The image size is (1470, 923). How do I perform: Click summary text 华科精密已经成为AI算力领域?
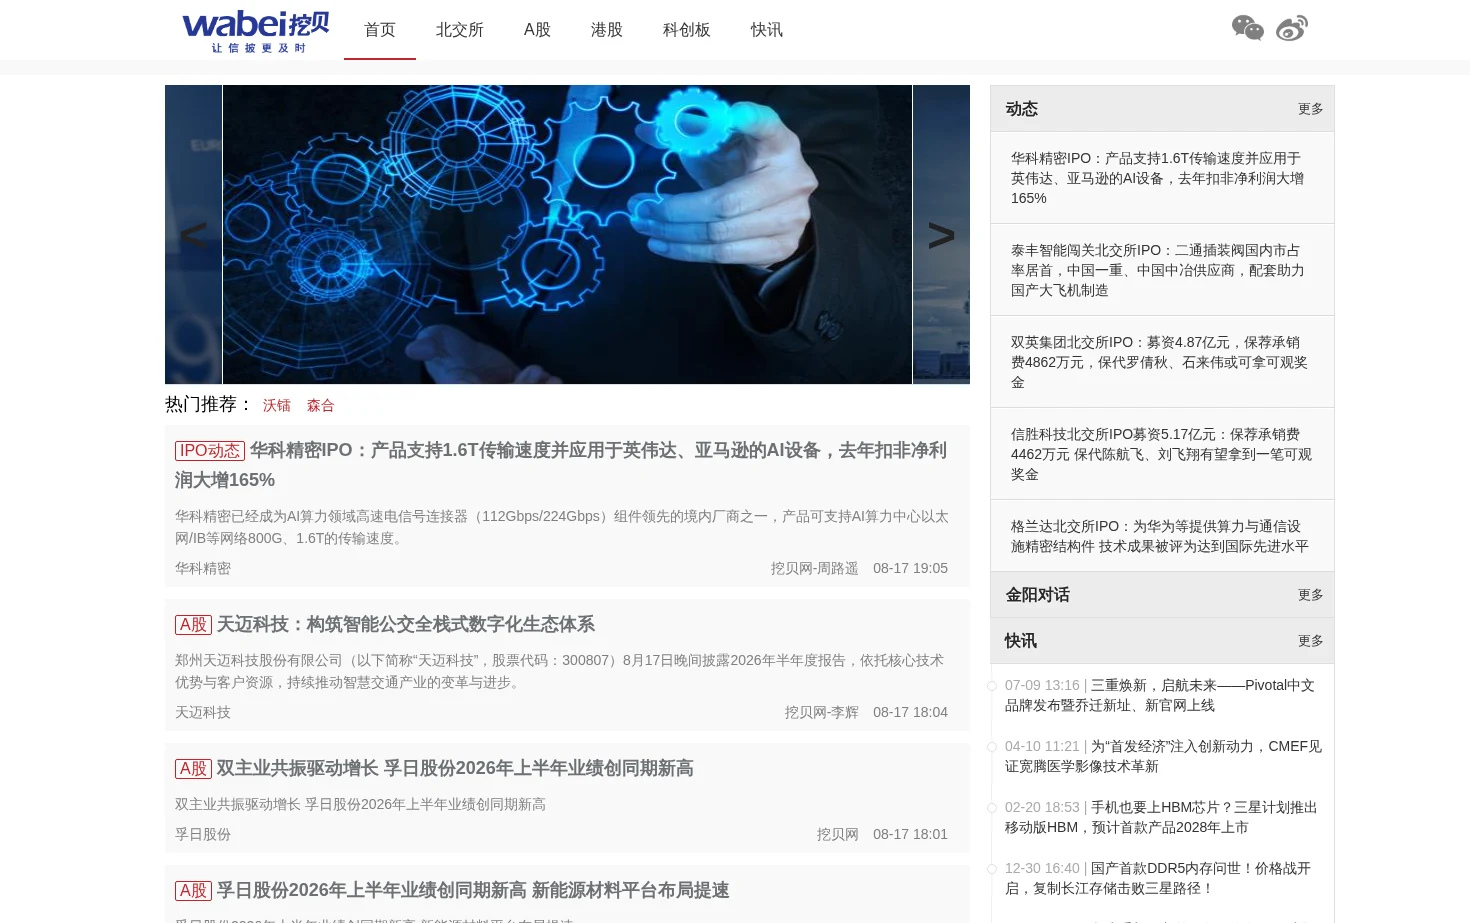(561, 527)
